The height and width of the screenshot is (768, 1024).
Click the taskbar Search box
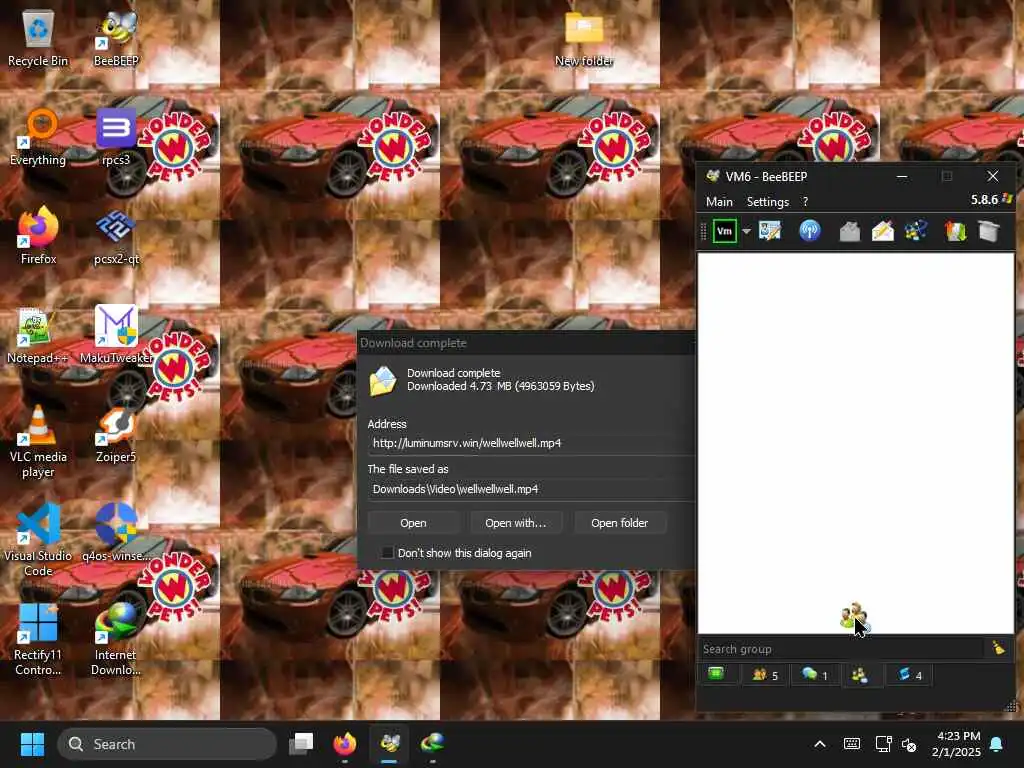(167, 744)
